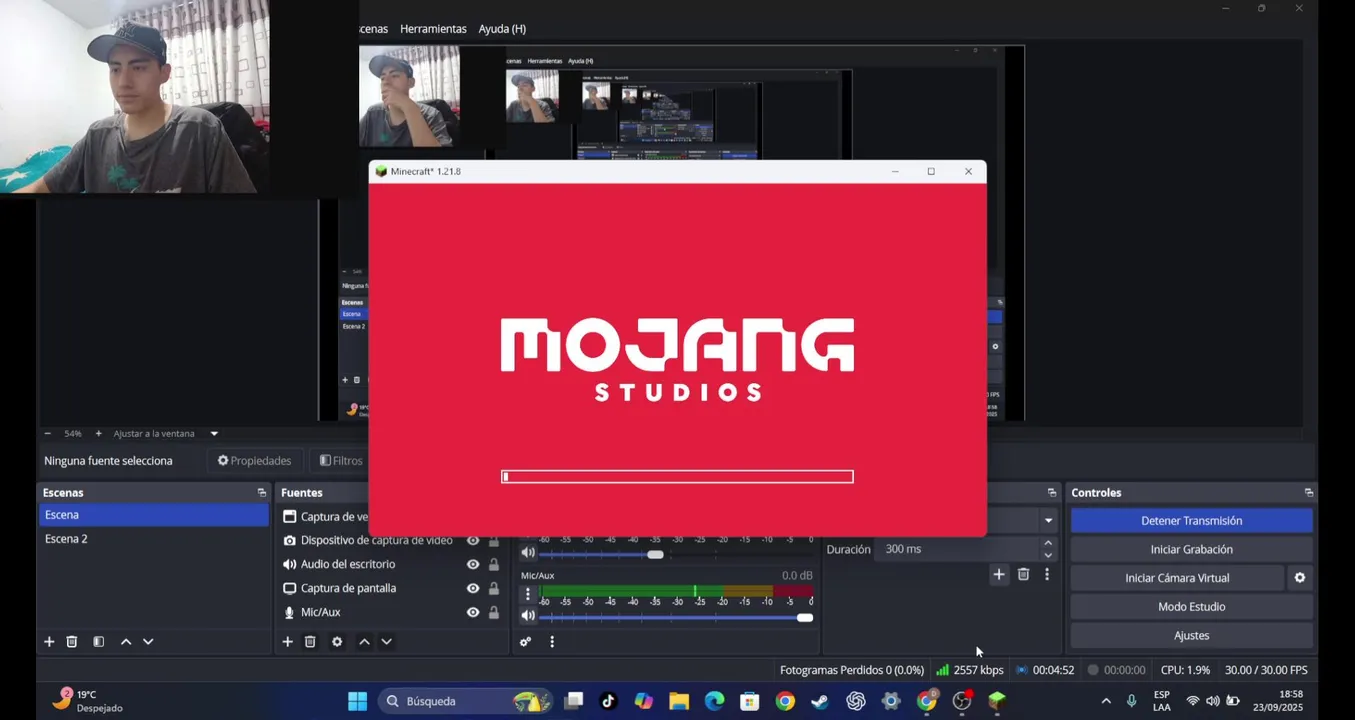Move source down in Fuentes list
Image resolution: width=1355 pixels, height=720 pixels.
386,642
